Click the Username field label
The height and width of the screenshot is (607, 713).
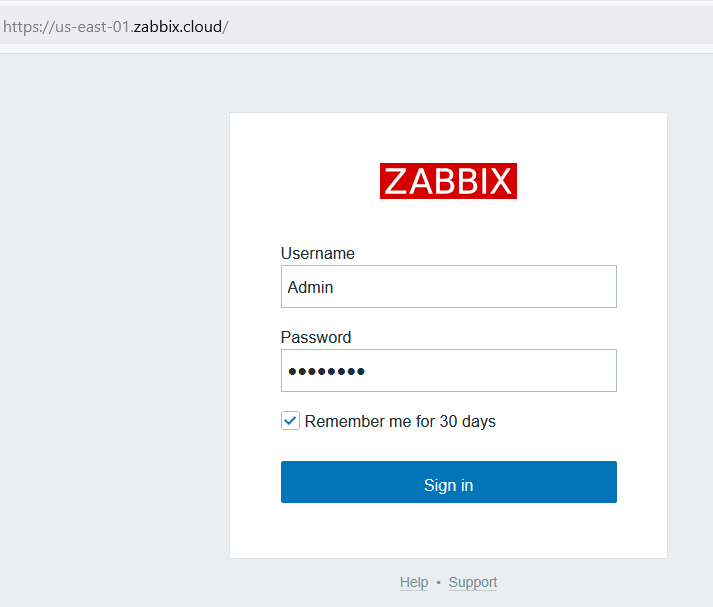[318, 254]
